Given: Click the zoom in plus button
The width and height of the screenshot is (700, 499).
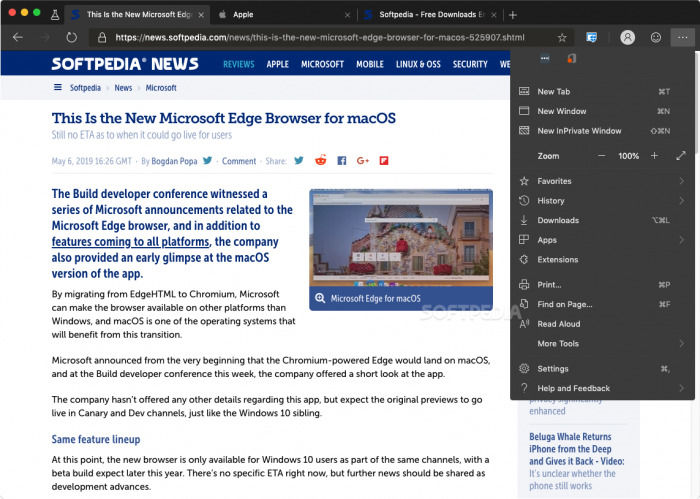Looking at the screenshot, I should (x=654, y=156).
